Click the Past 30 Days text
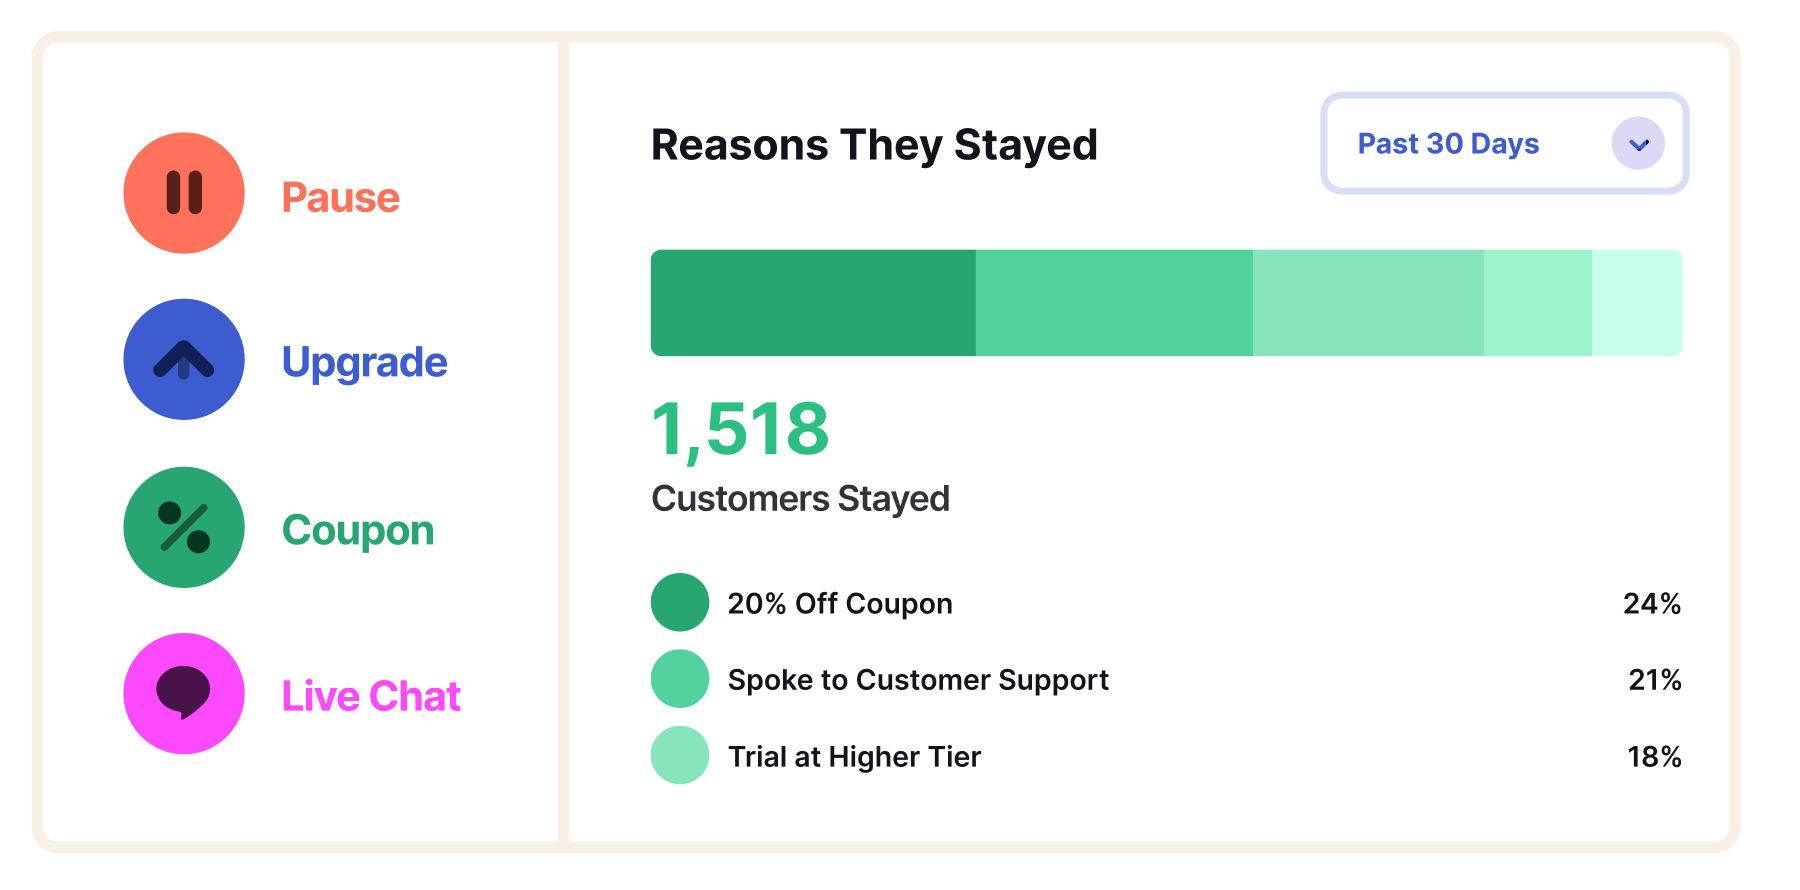This screenshot has height=890, width=1800. coord(1448,144)
